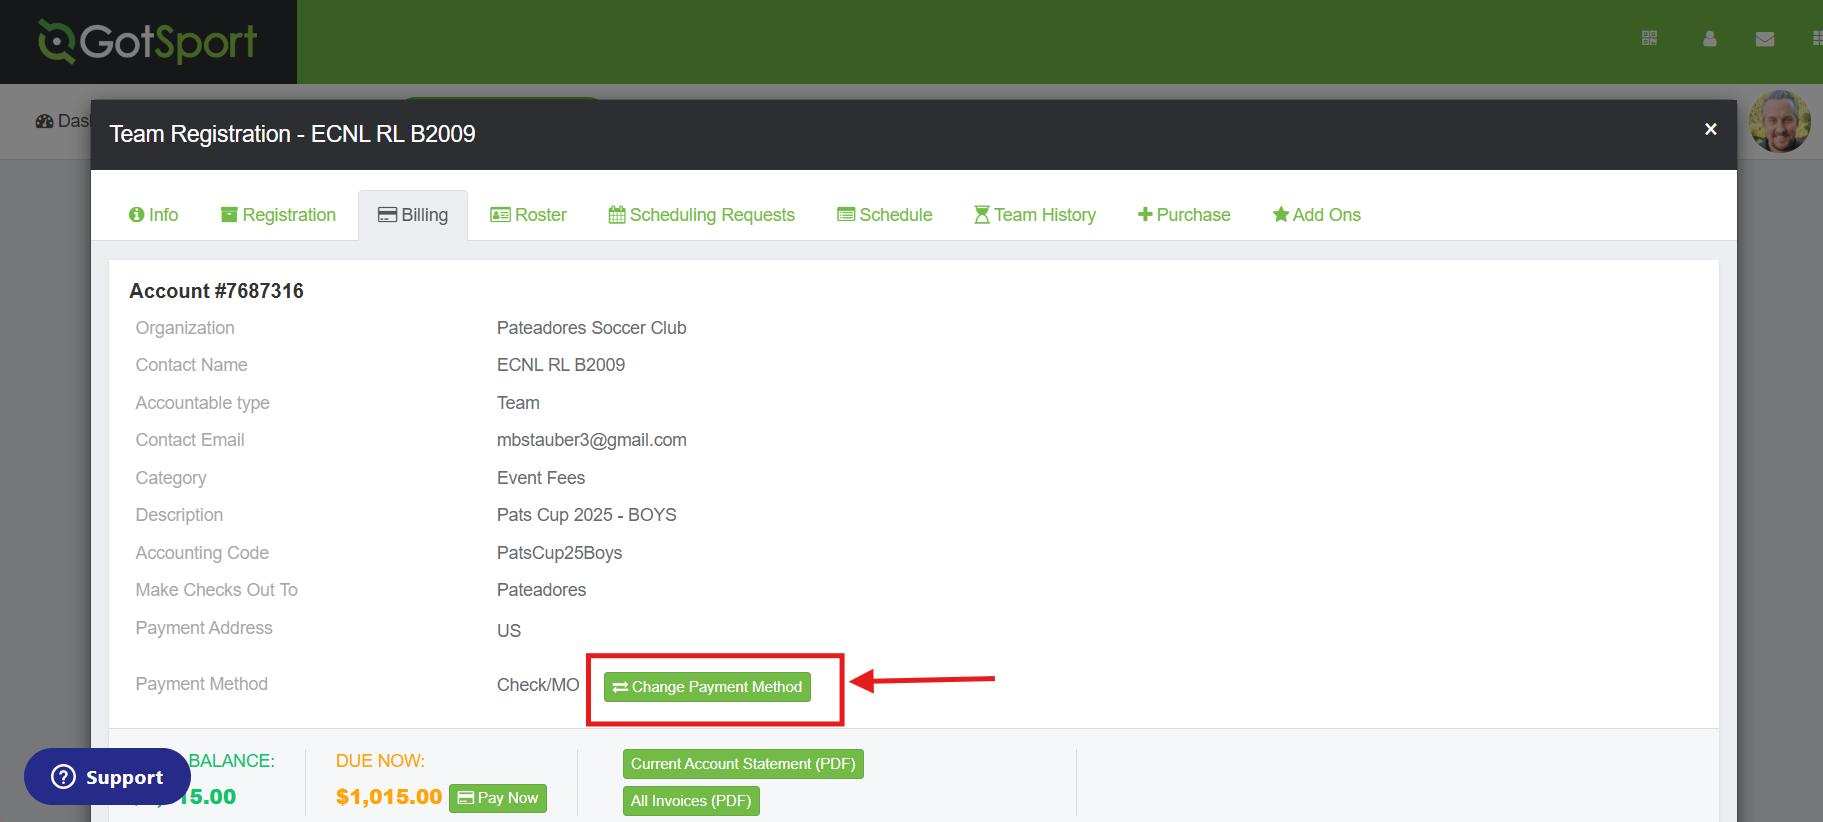Image resolution: width=1823 pixels, height=822 pixels.
Task: Click Change Payment Method button
Action: pyautogui.click(x=707, y=687)
